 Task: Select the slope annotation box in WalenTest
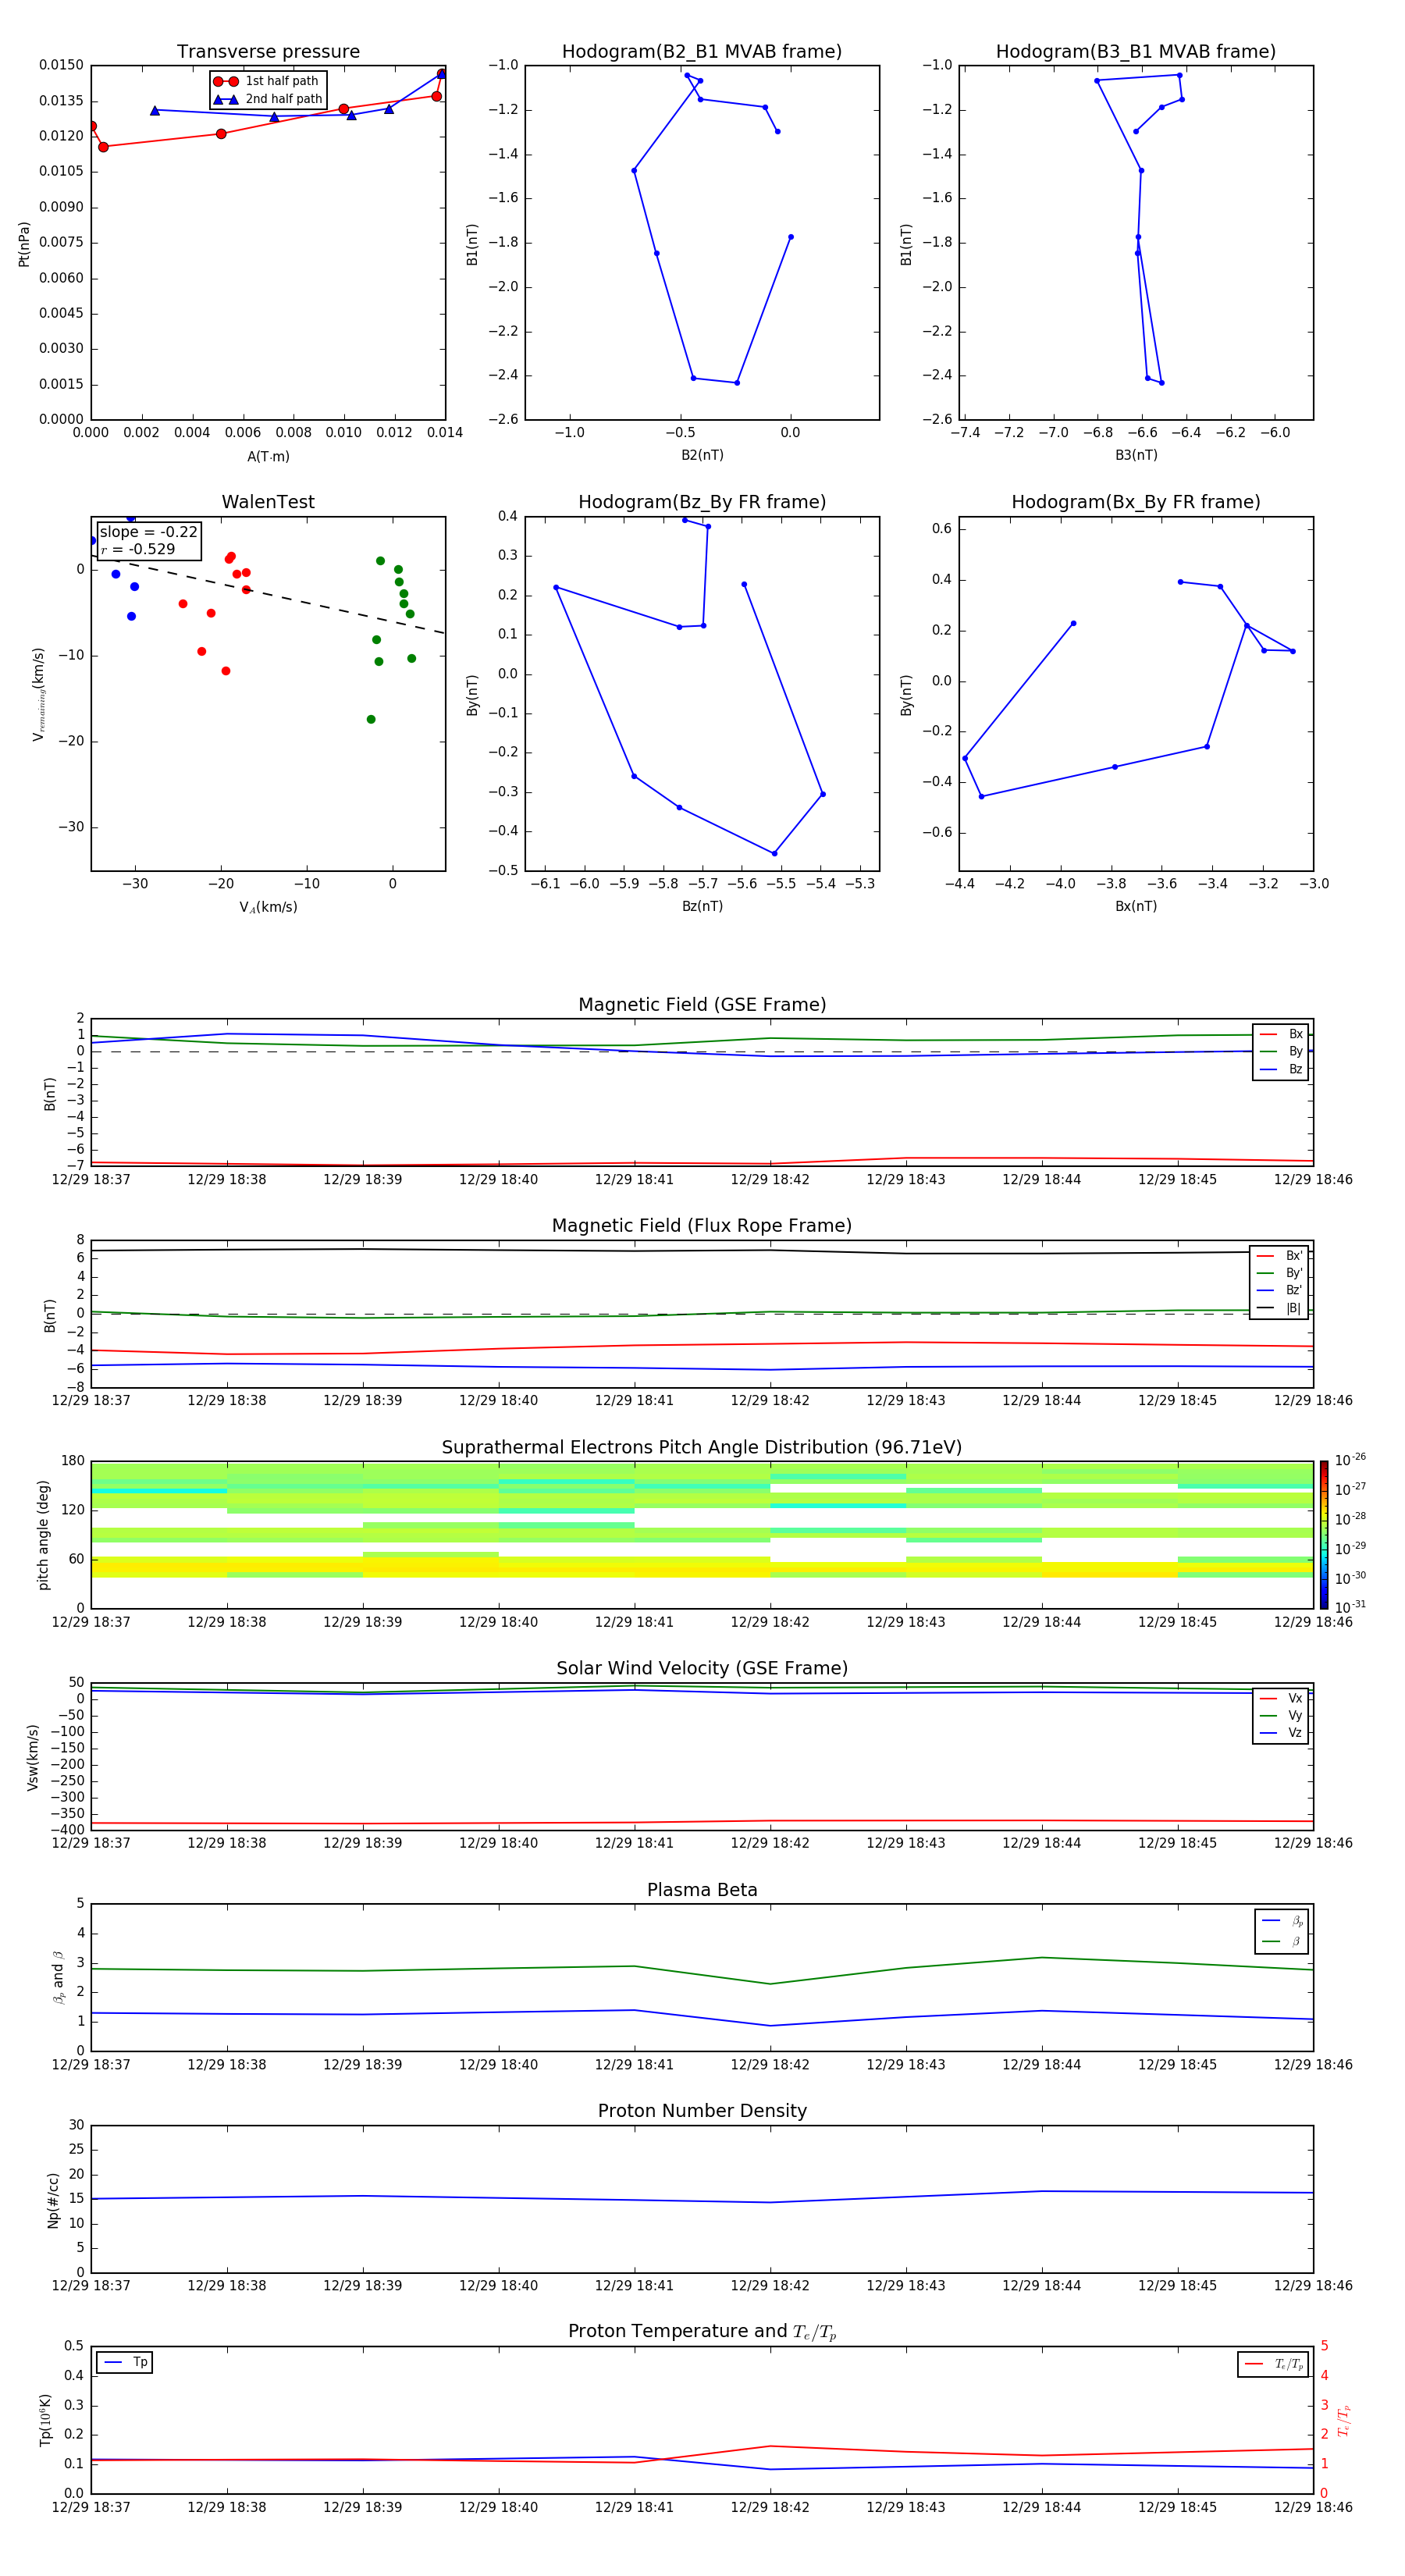pos(149,540)
